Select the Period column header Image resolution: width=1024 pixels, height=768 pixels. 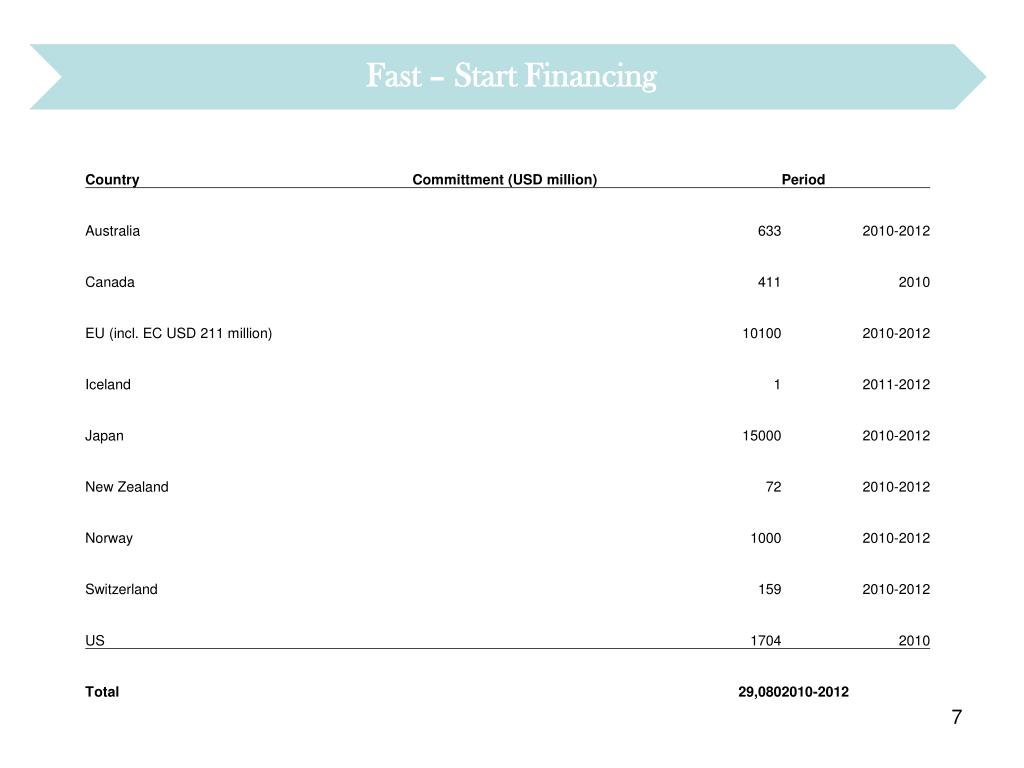(x=803, y=180)
